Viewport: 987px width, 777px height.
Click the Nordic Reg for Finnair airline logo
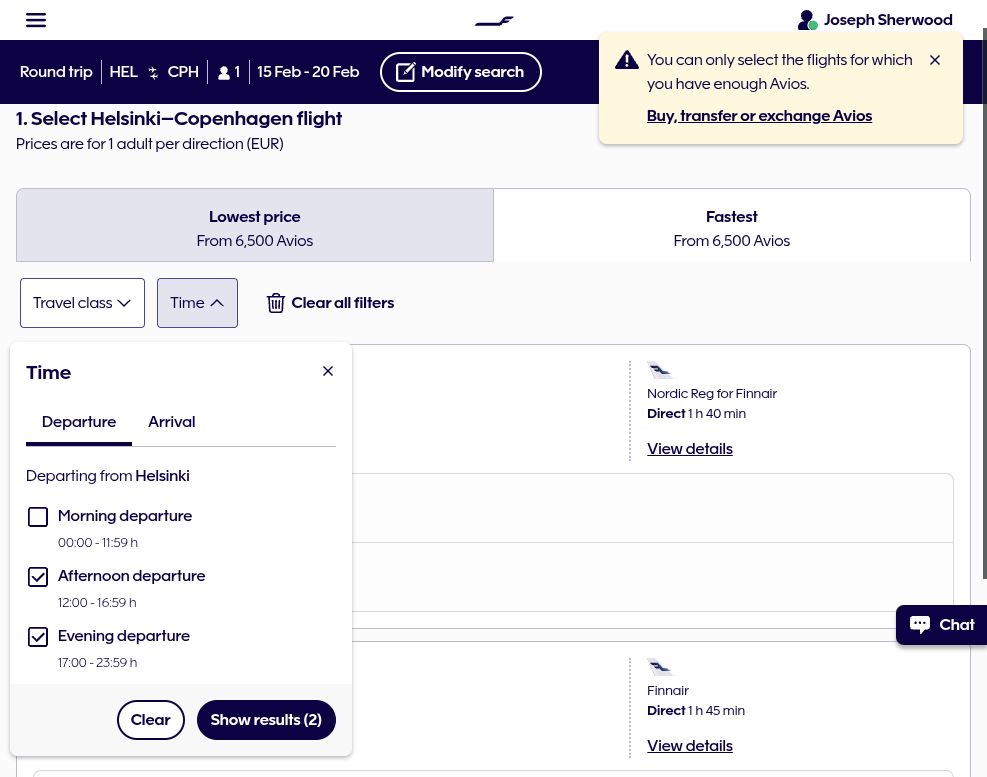click(x=660, y=370)
